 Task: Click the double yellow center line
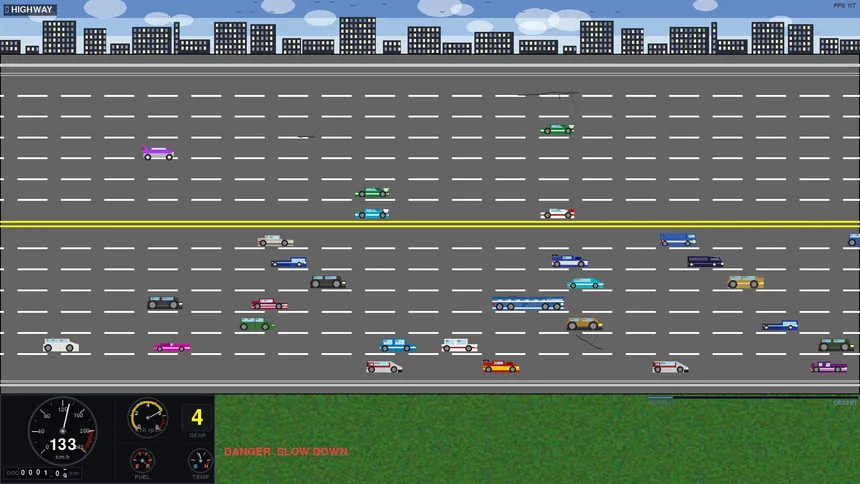coord(430,224)
